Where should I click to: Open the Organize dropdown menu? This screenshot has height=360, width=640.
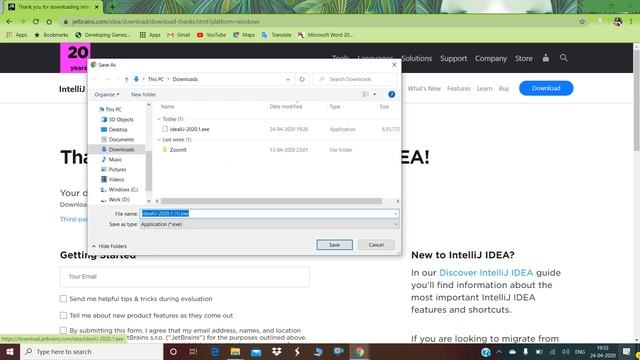pyautogui.click(x=107, y=94)
